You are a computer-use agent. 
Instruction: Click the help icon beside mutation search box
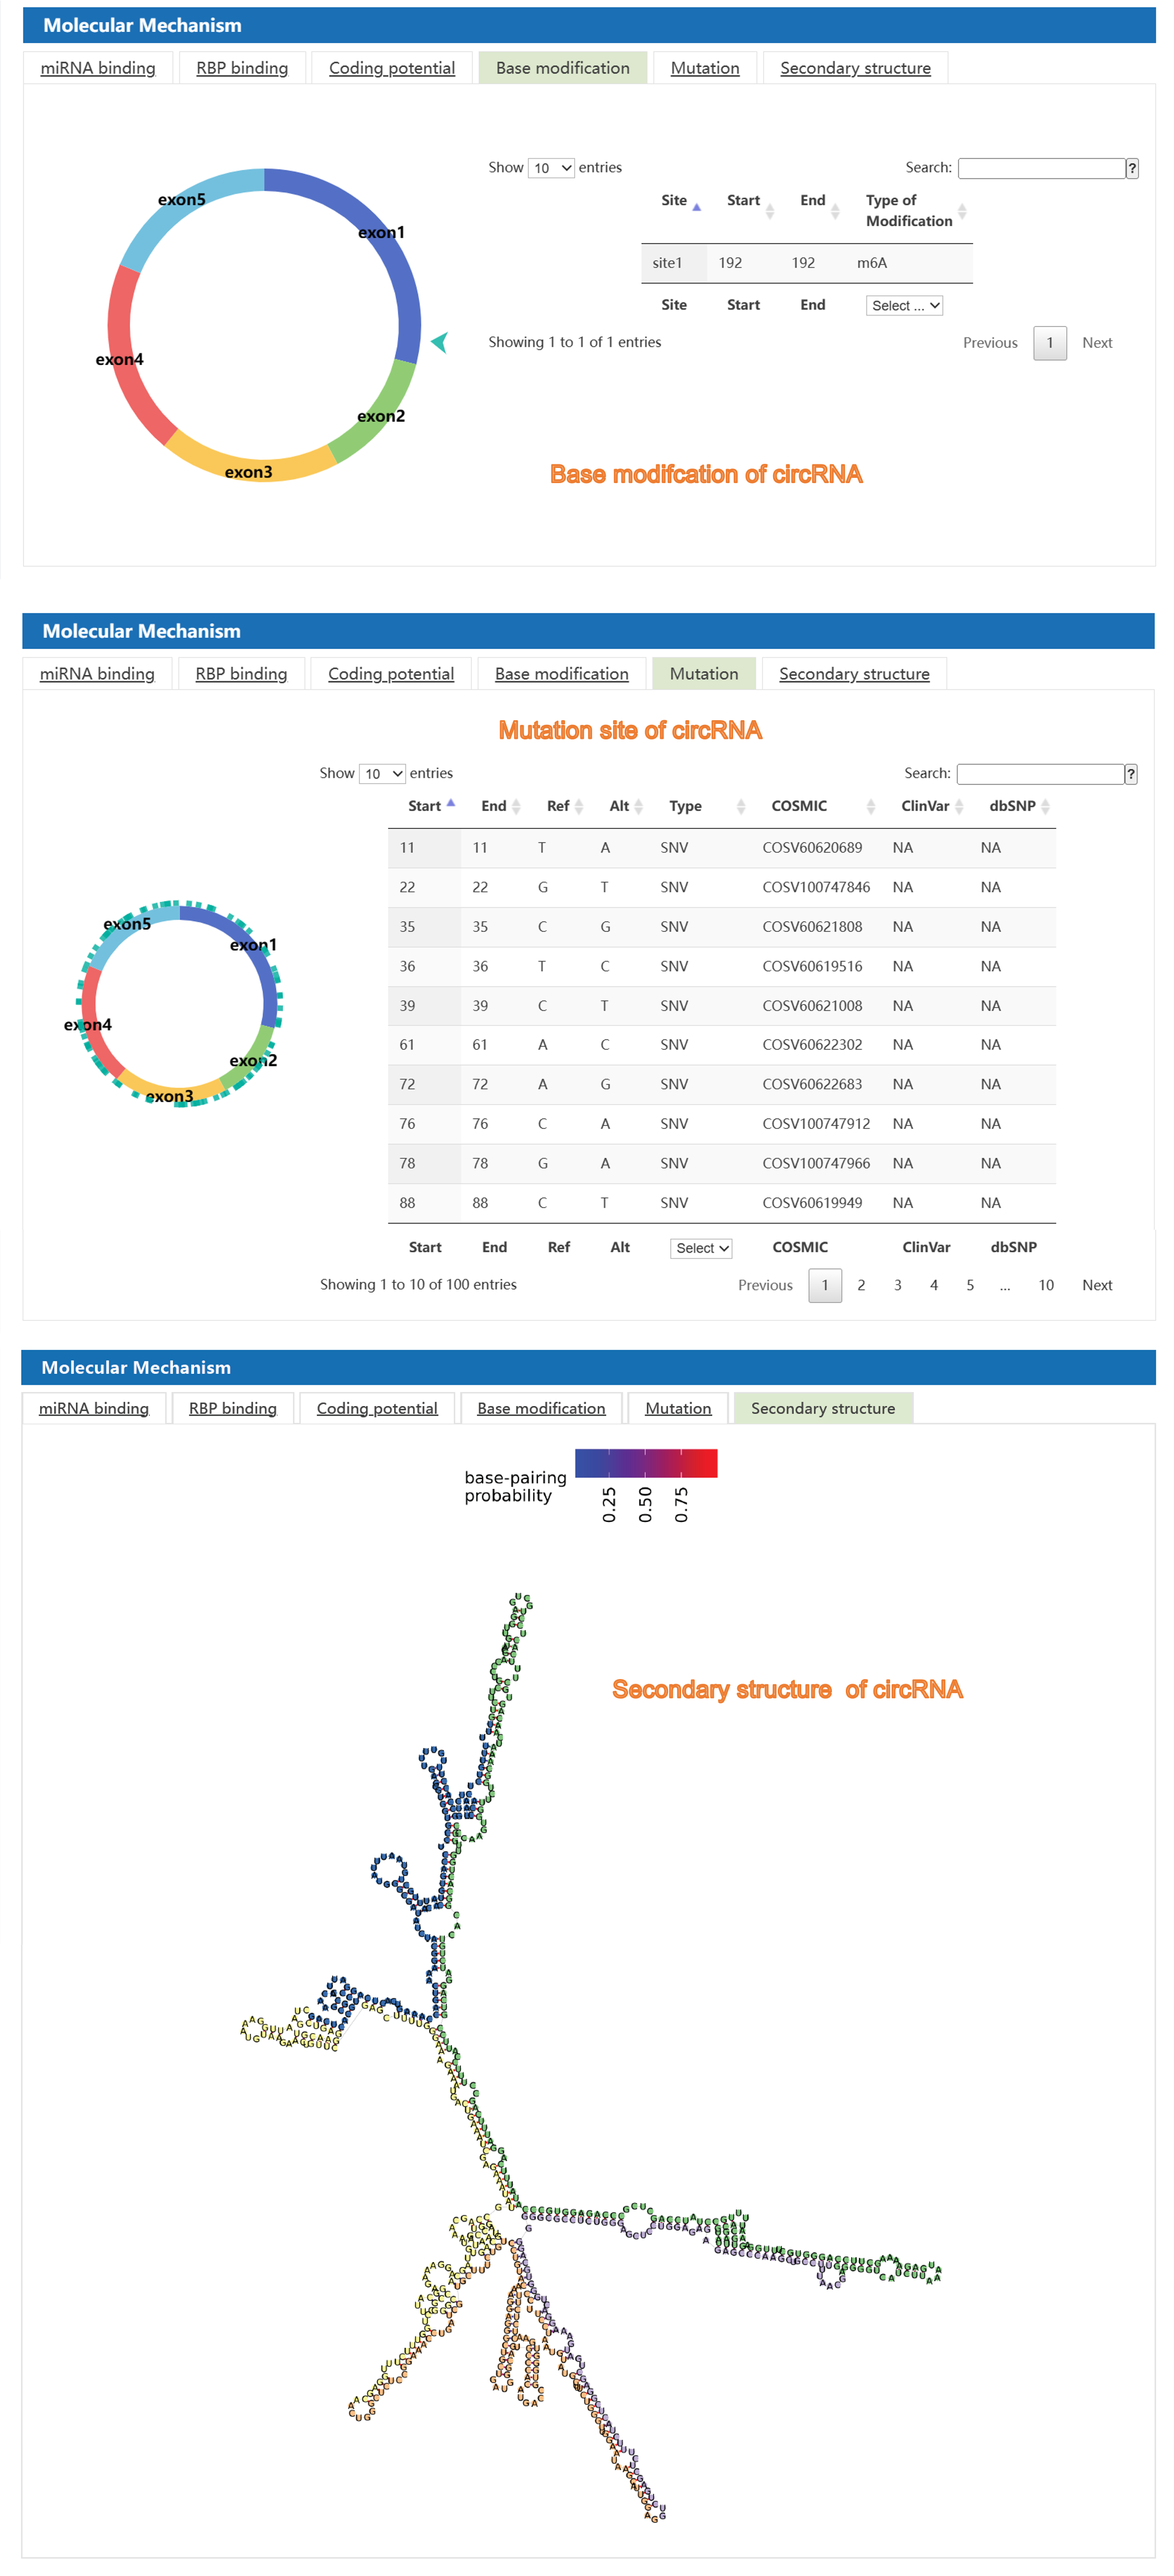1131,774
